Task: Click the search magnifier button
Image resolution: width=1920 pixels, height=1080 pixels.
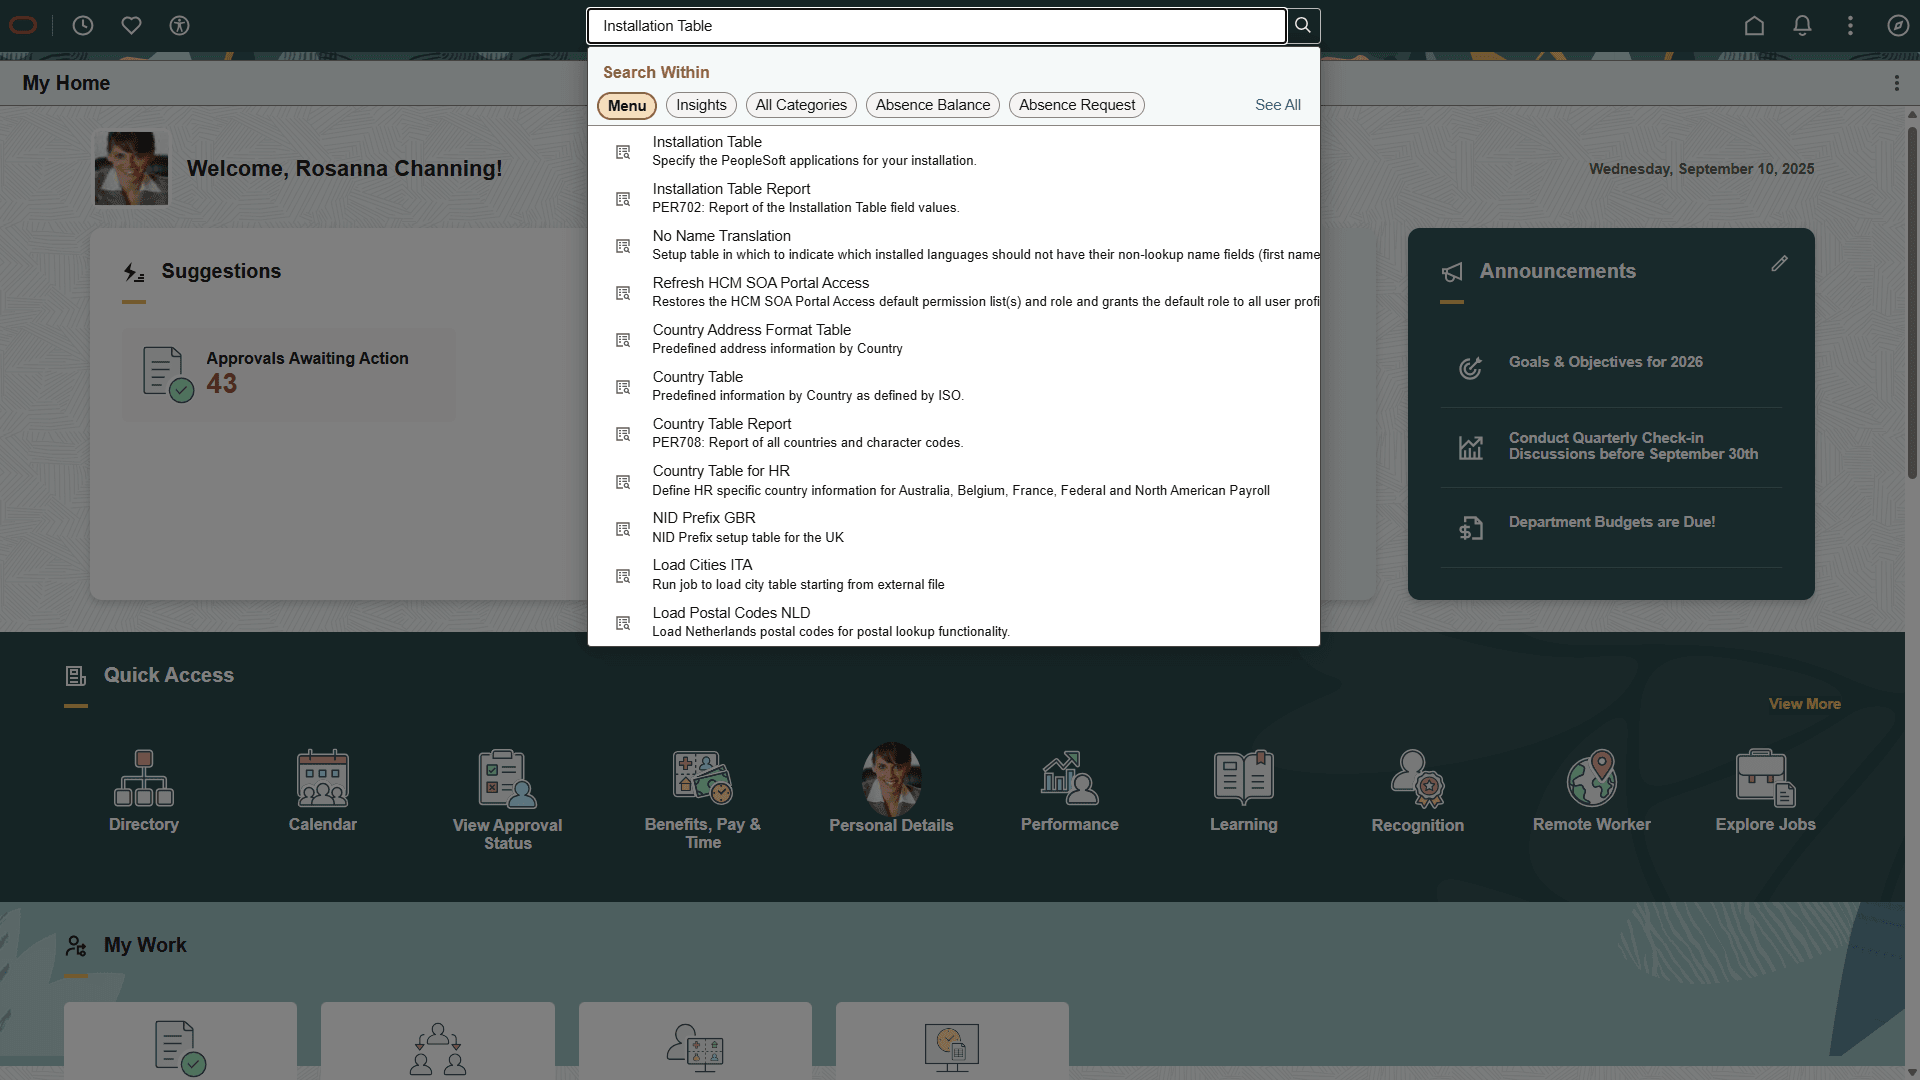Action: [1302, 26]
